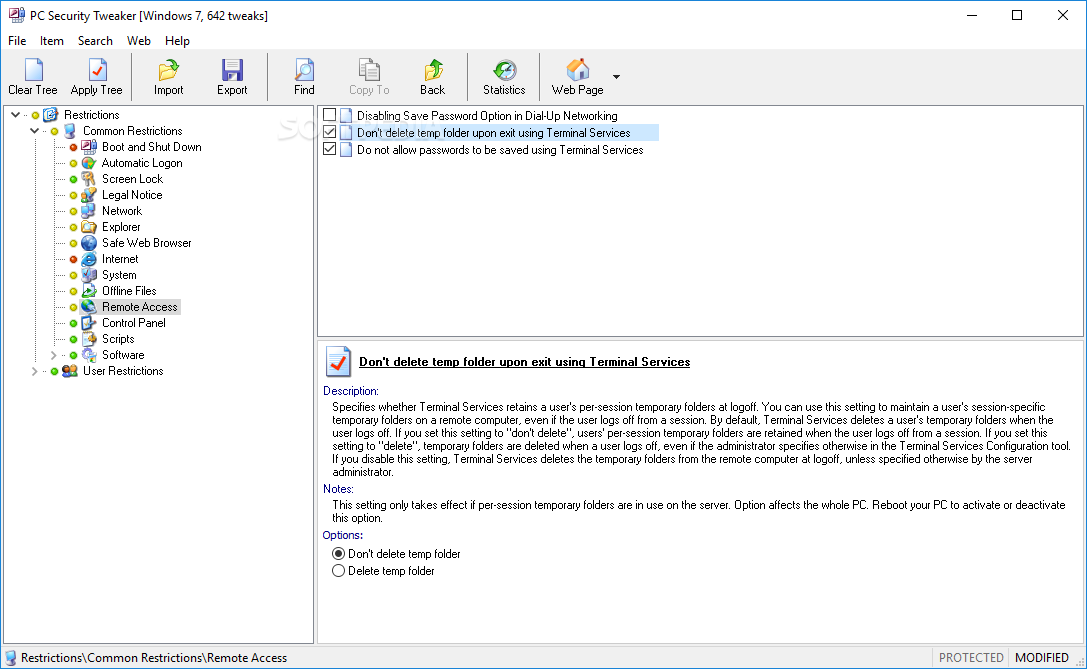This screenshot has width=1087, height=669.
Task: Click the Export floppy disk icon
Action: point(232,70)
